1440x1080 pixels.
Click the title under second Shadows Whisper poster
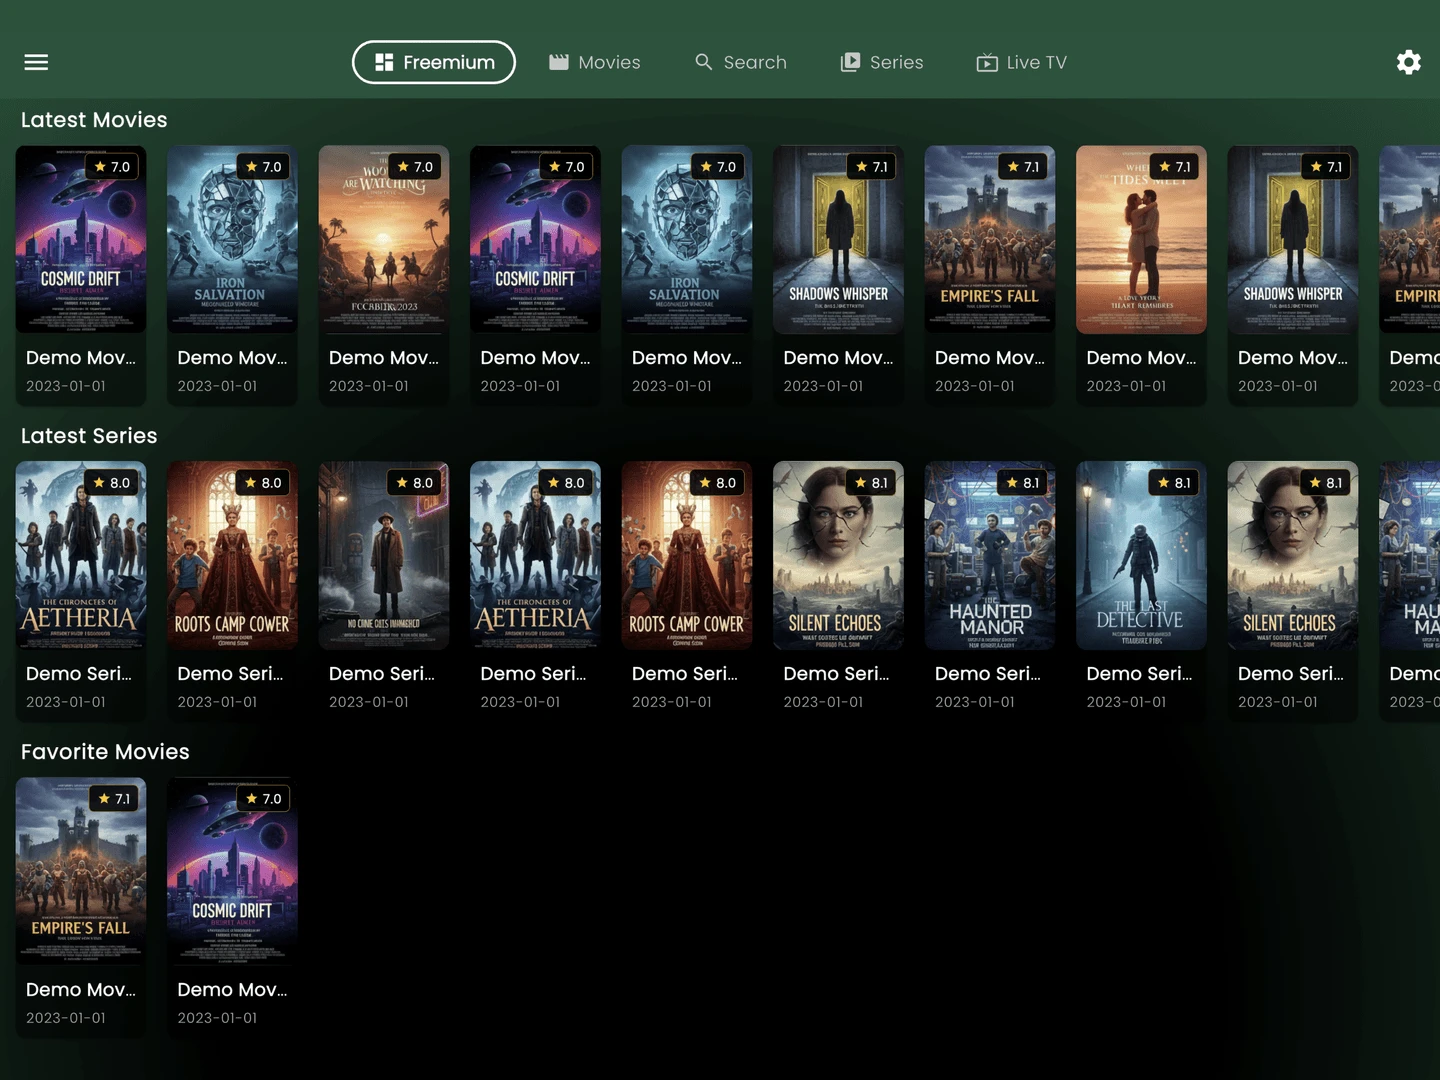pos(1292,358)
